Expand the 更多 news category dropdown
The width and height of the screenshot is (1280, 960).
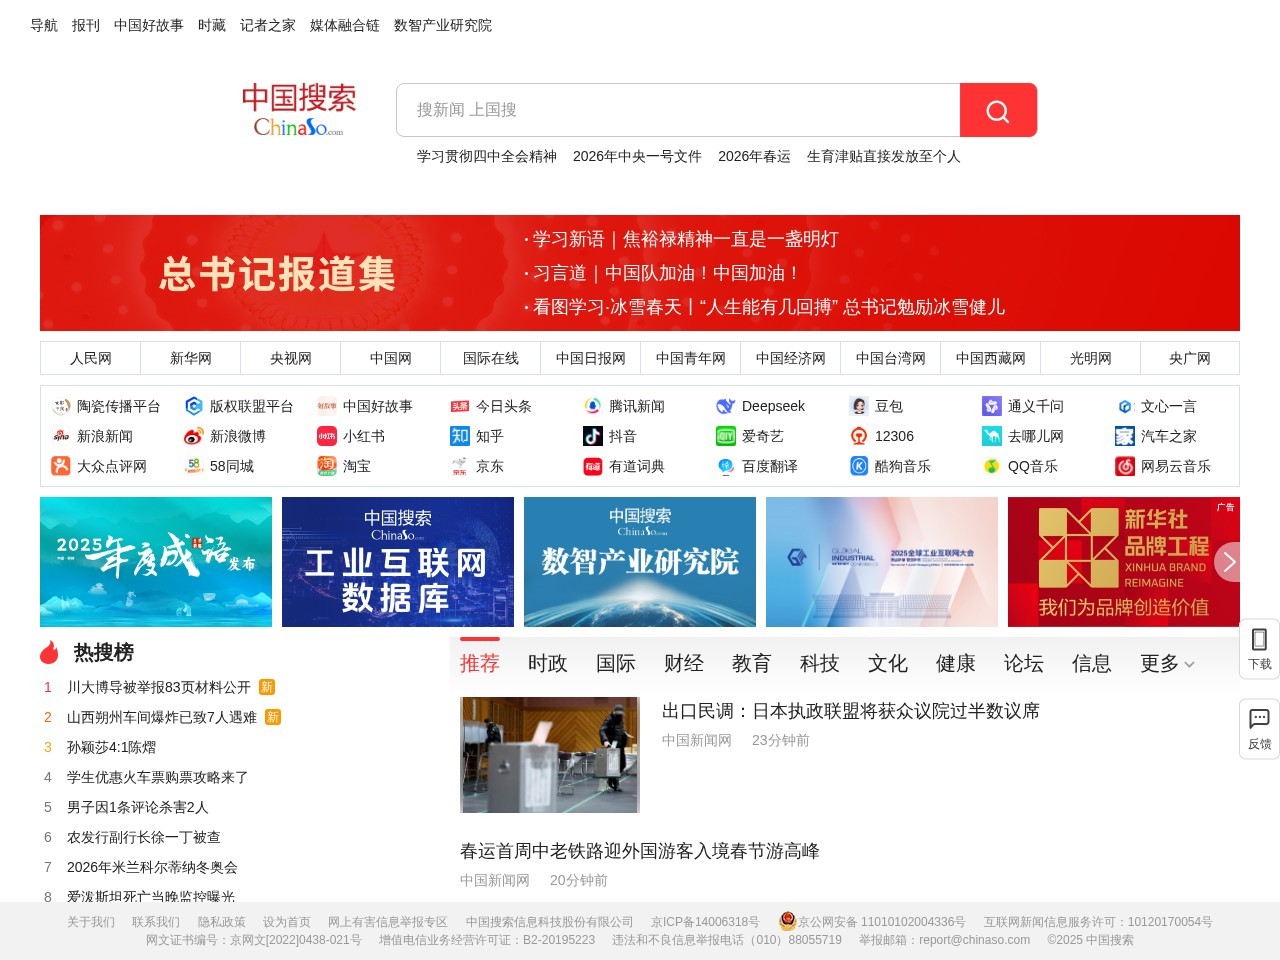tap(1165, 663)
